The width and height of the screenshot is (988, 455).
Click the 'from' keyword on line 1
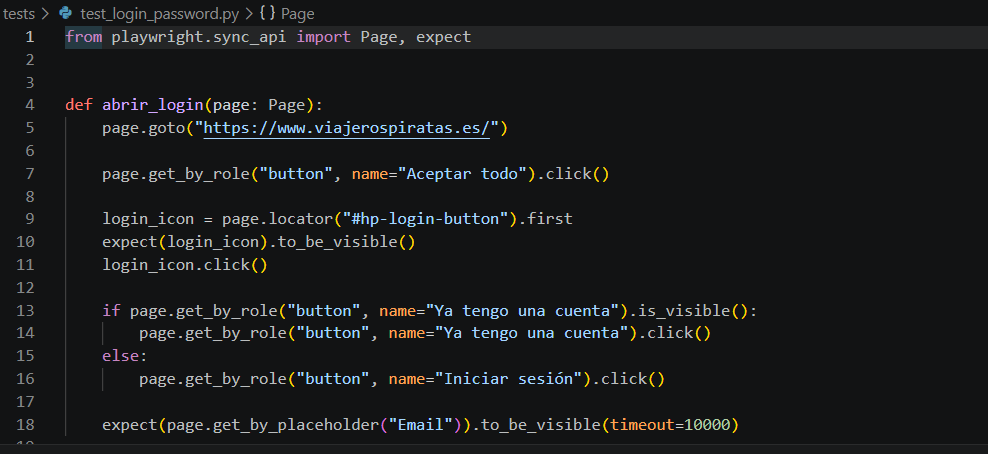83,37
